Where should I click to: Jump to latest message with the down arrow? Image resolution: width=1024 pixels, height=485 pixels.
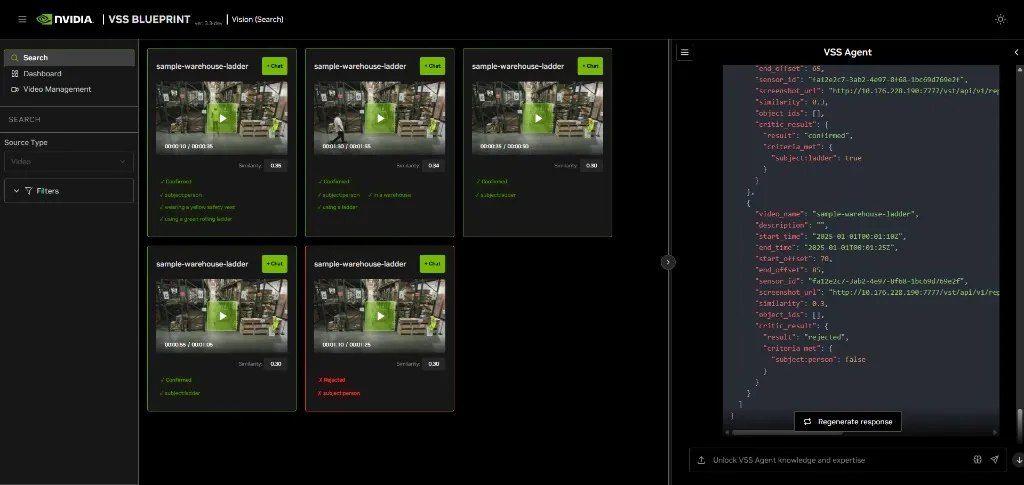pos(1019,460)
